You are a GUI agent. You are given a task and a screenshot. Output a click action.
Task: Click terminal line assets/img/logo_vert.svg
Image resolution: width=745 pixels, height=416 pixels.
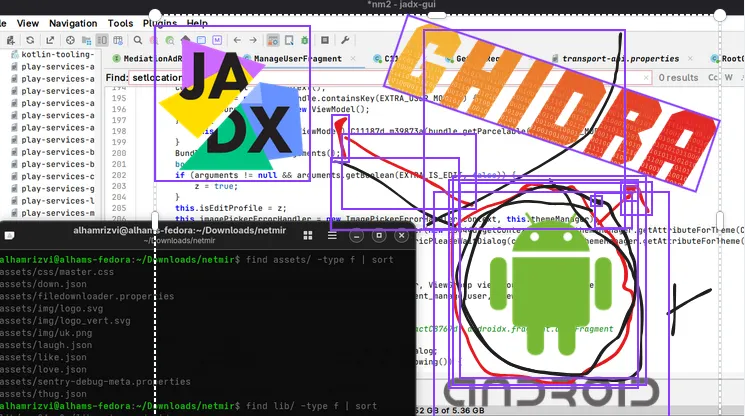point(65,321)
